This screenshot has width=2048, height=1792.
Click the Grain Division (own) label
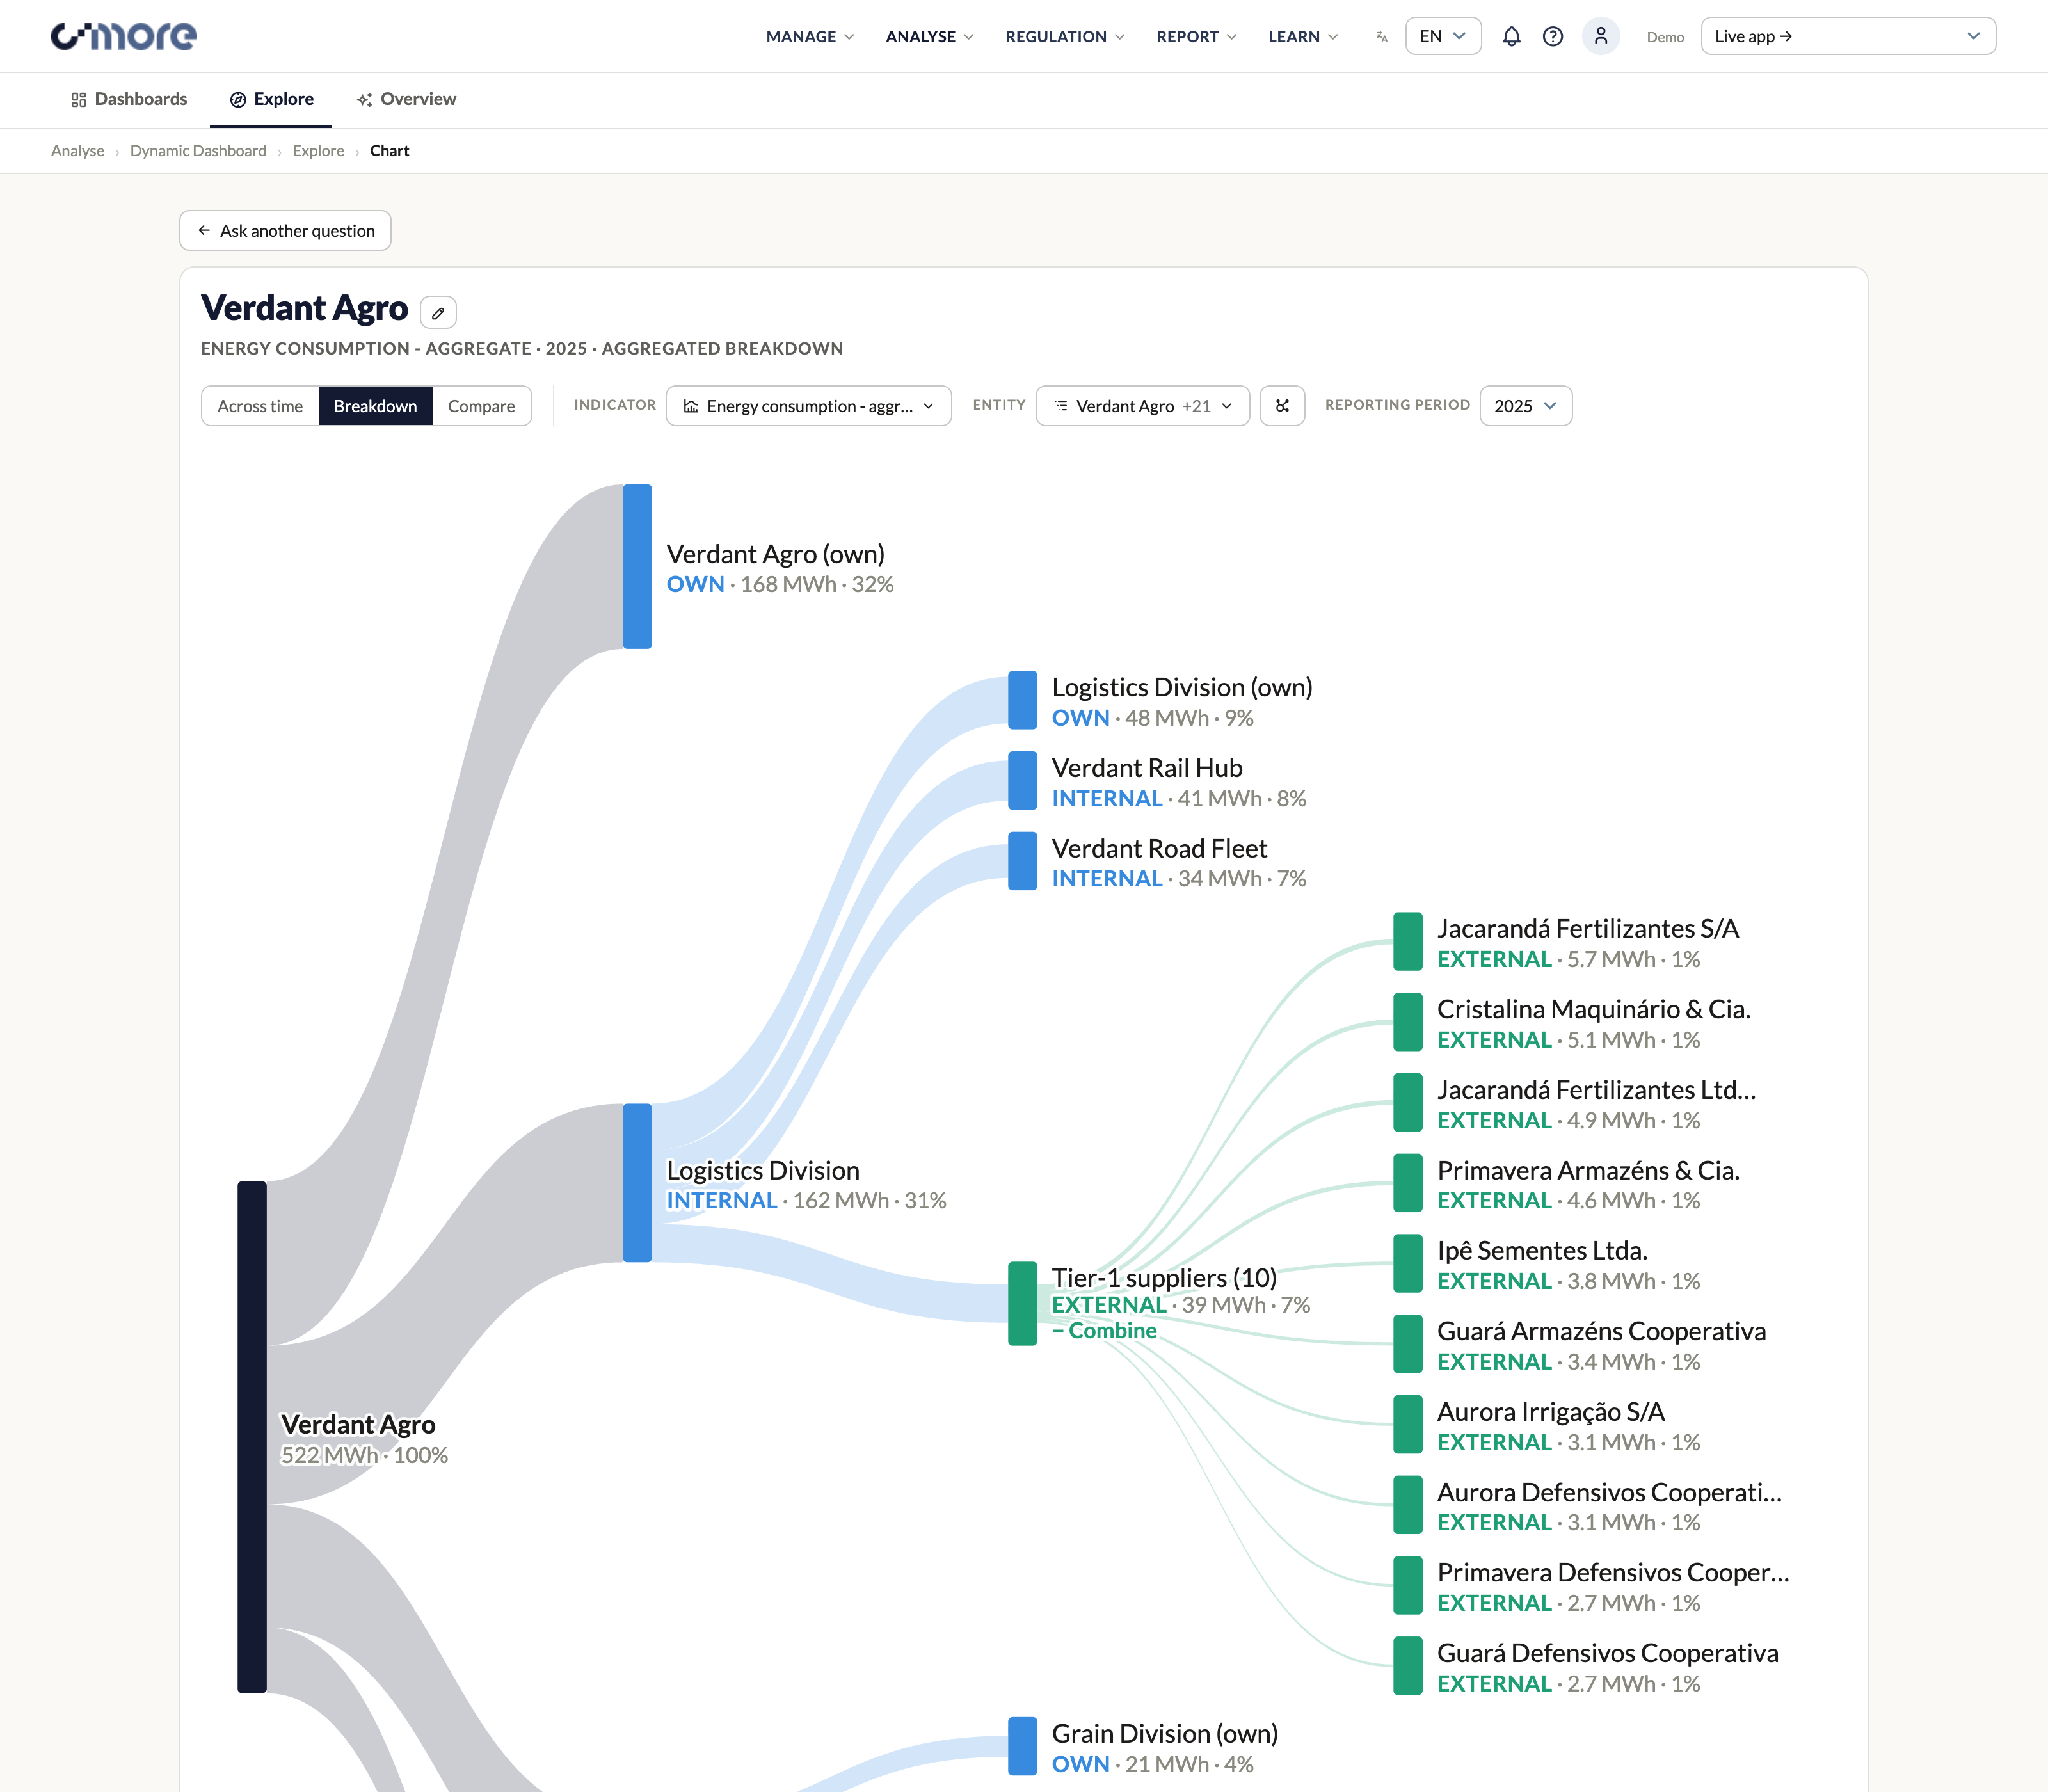tap(1165, 1734)
